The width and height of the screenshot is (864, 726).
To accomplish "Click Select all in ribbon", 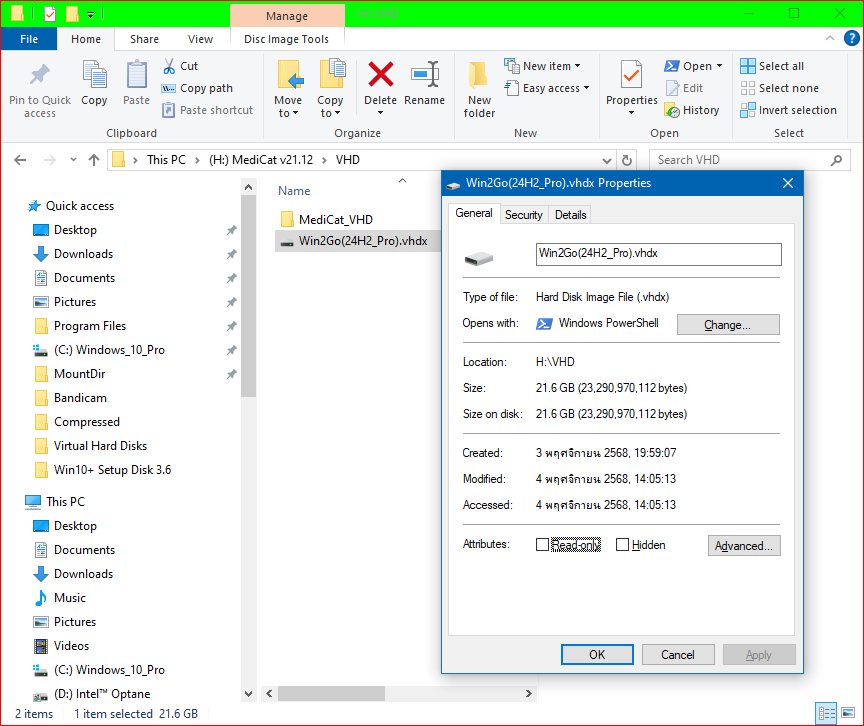I will click(x=772, y=66).
